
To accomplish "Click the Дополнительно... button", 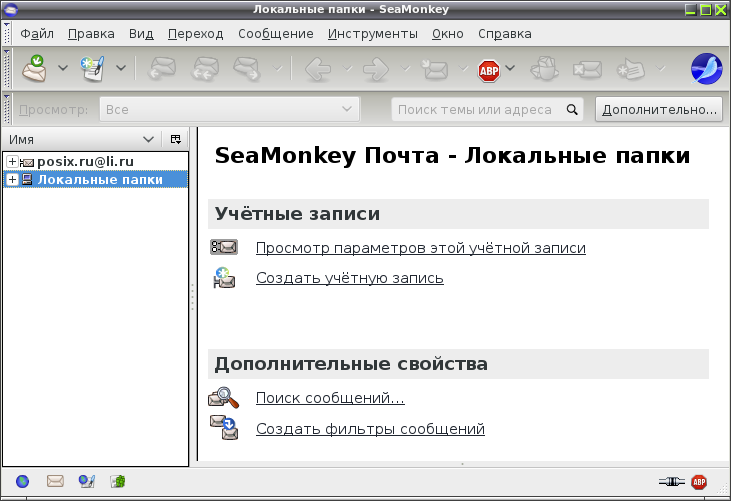I will 659,110.
